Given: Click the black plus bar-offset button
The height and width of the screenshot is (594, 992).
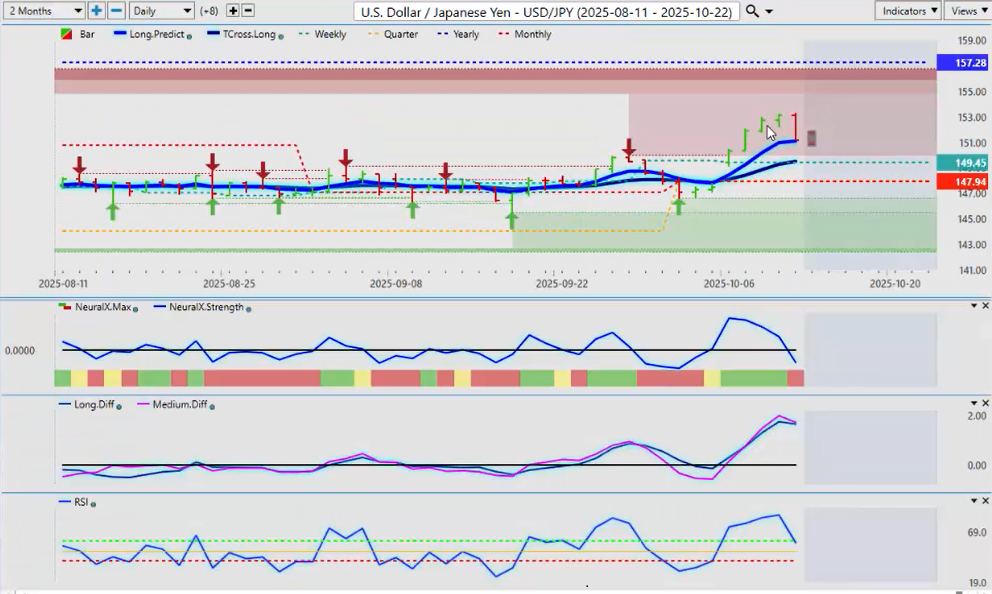Looking at the screenshot, I should 233,11.
